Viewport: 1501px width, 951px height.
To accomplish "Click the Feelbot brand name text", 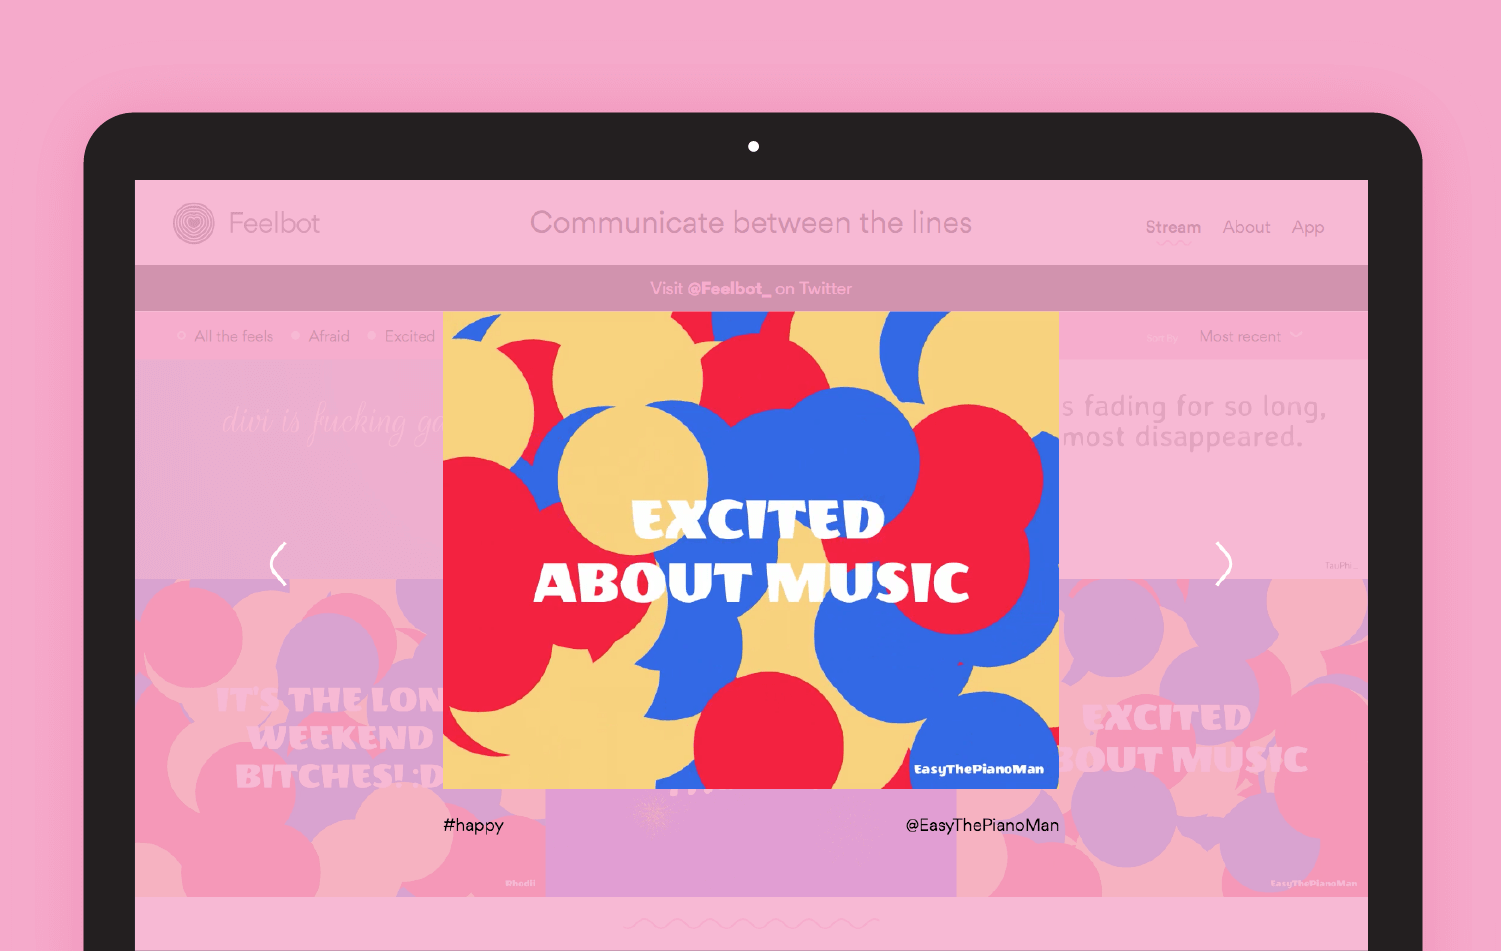I will 274,223.
